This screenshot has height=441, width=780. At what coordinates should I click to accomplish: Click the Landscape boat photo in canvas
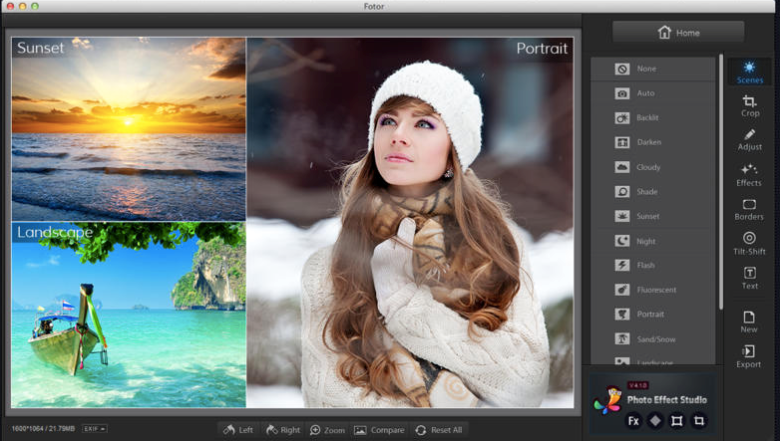point(128,315)
